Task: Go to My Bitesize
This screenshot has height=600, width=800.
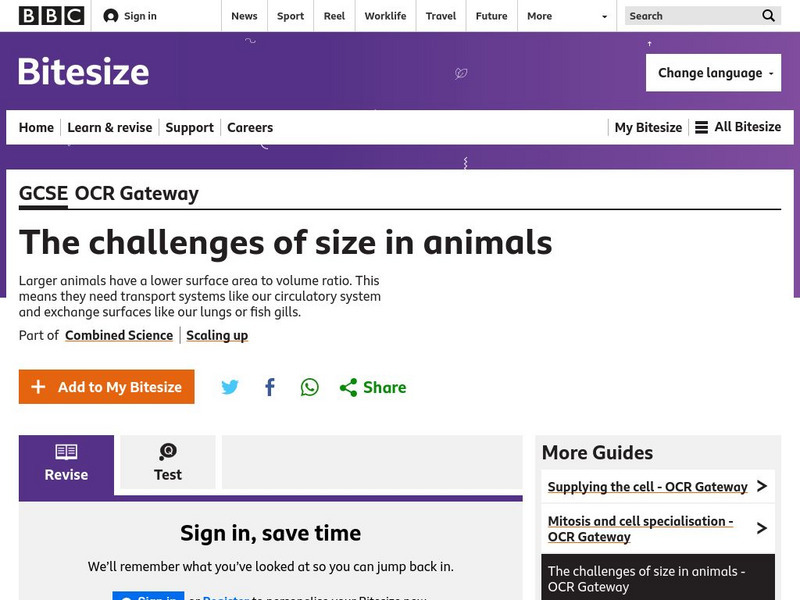Action: [x=648, y=127]
